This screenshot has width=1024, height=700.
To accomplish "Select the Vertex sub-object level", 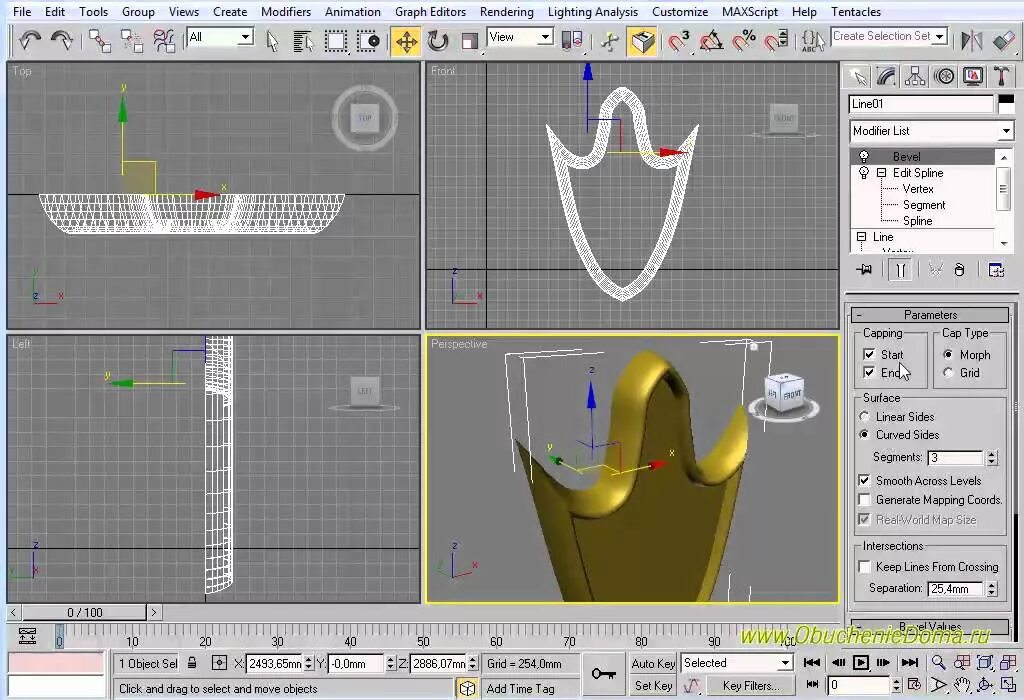I will pos(918,189).
